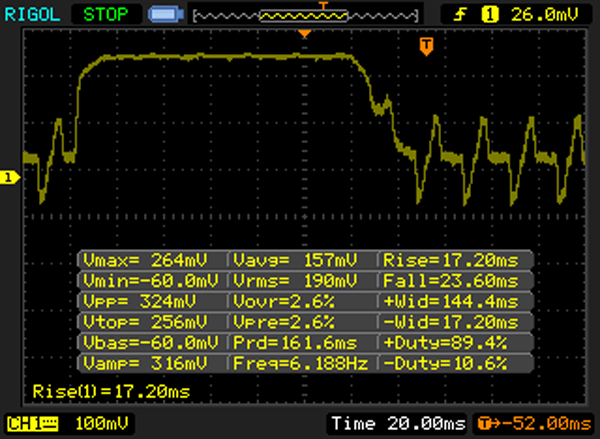Click the Rise=17.20ms table entry
This screenshot has height=439, width=600.
pos(451,260)
